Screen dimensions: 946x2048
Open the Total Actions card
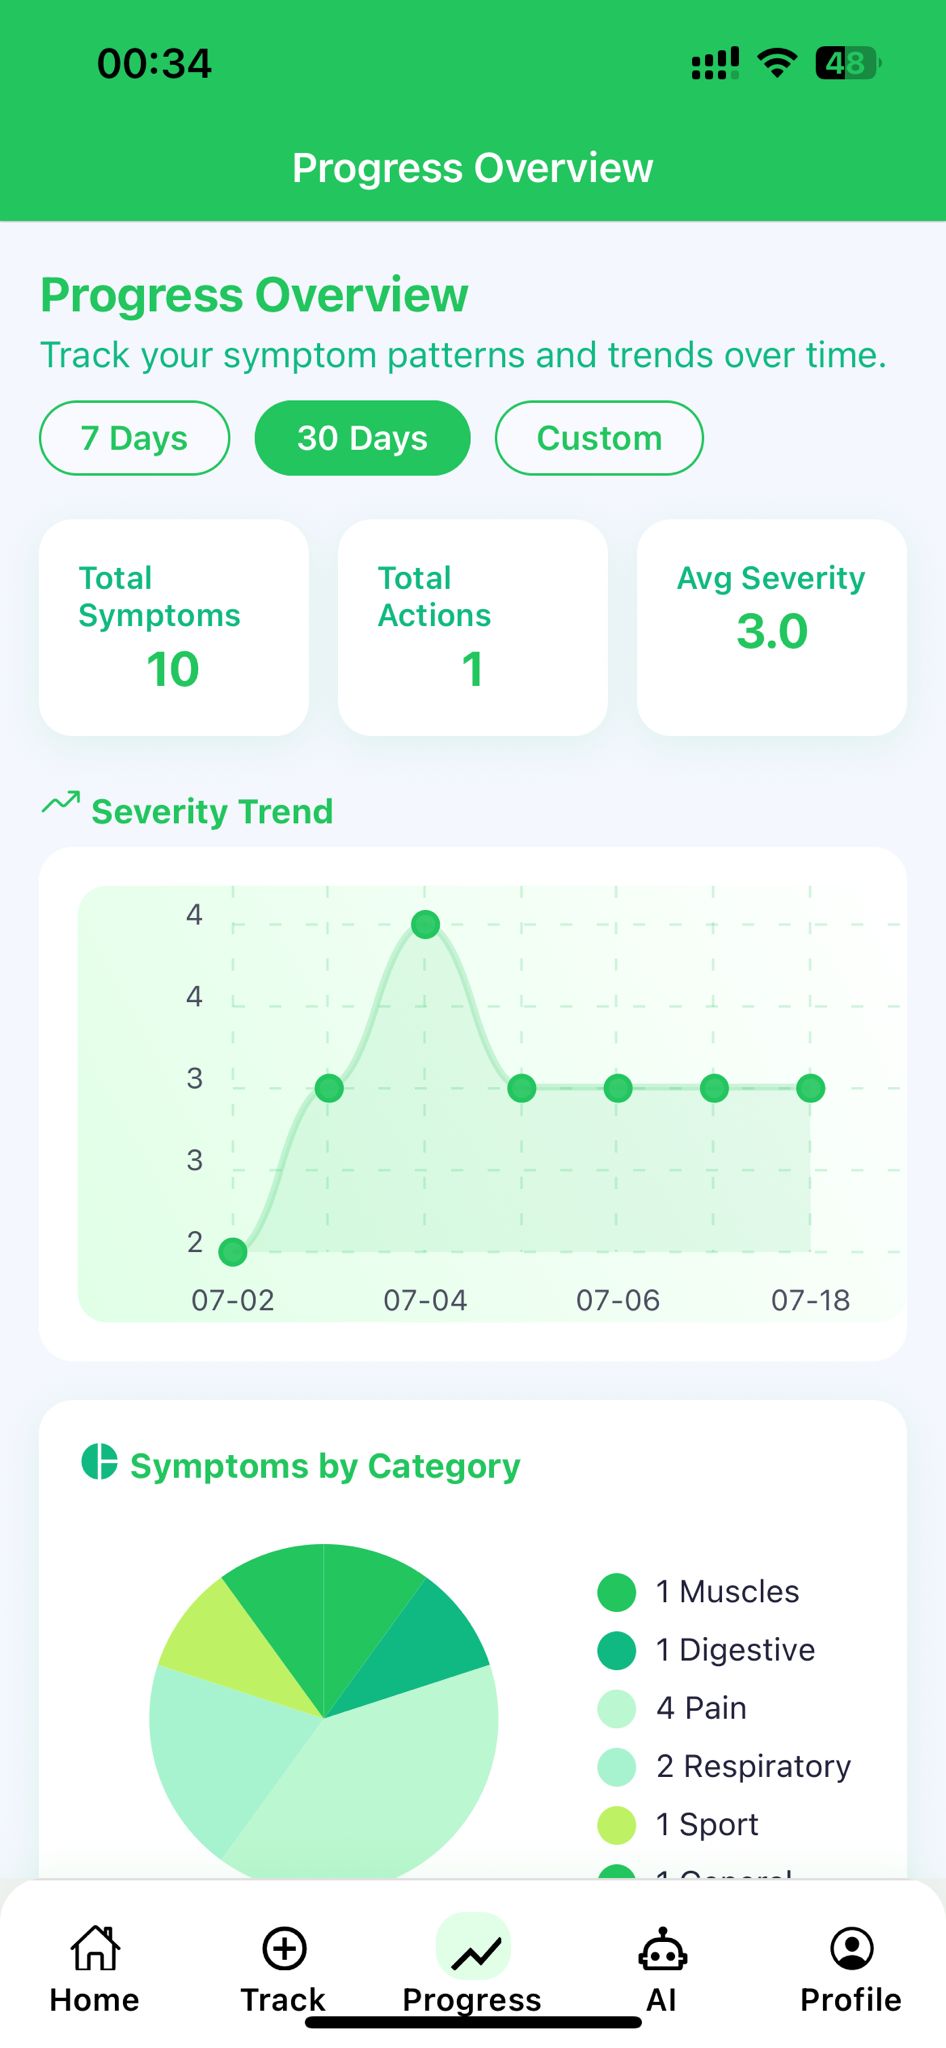tap(472, 627)
